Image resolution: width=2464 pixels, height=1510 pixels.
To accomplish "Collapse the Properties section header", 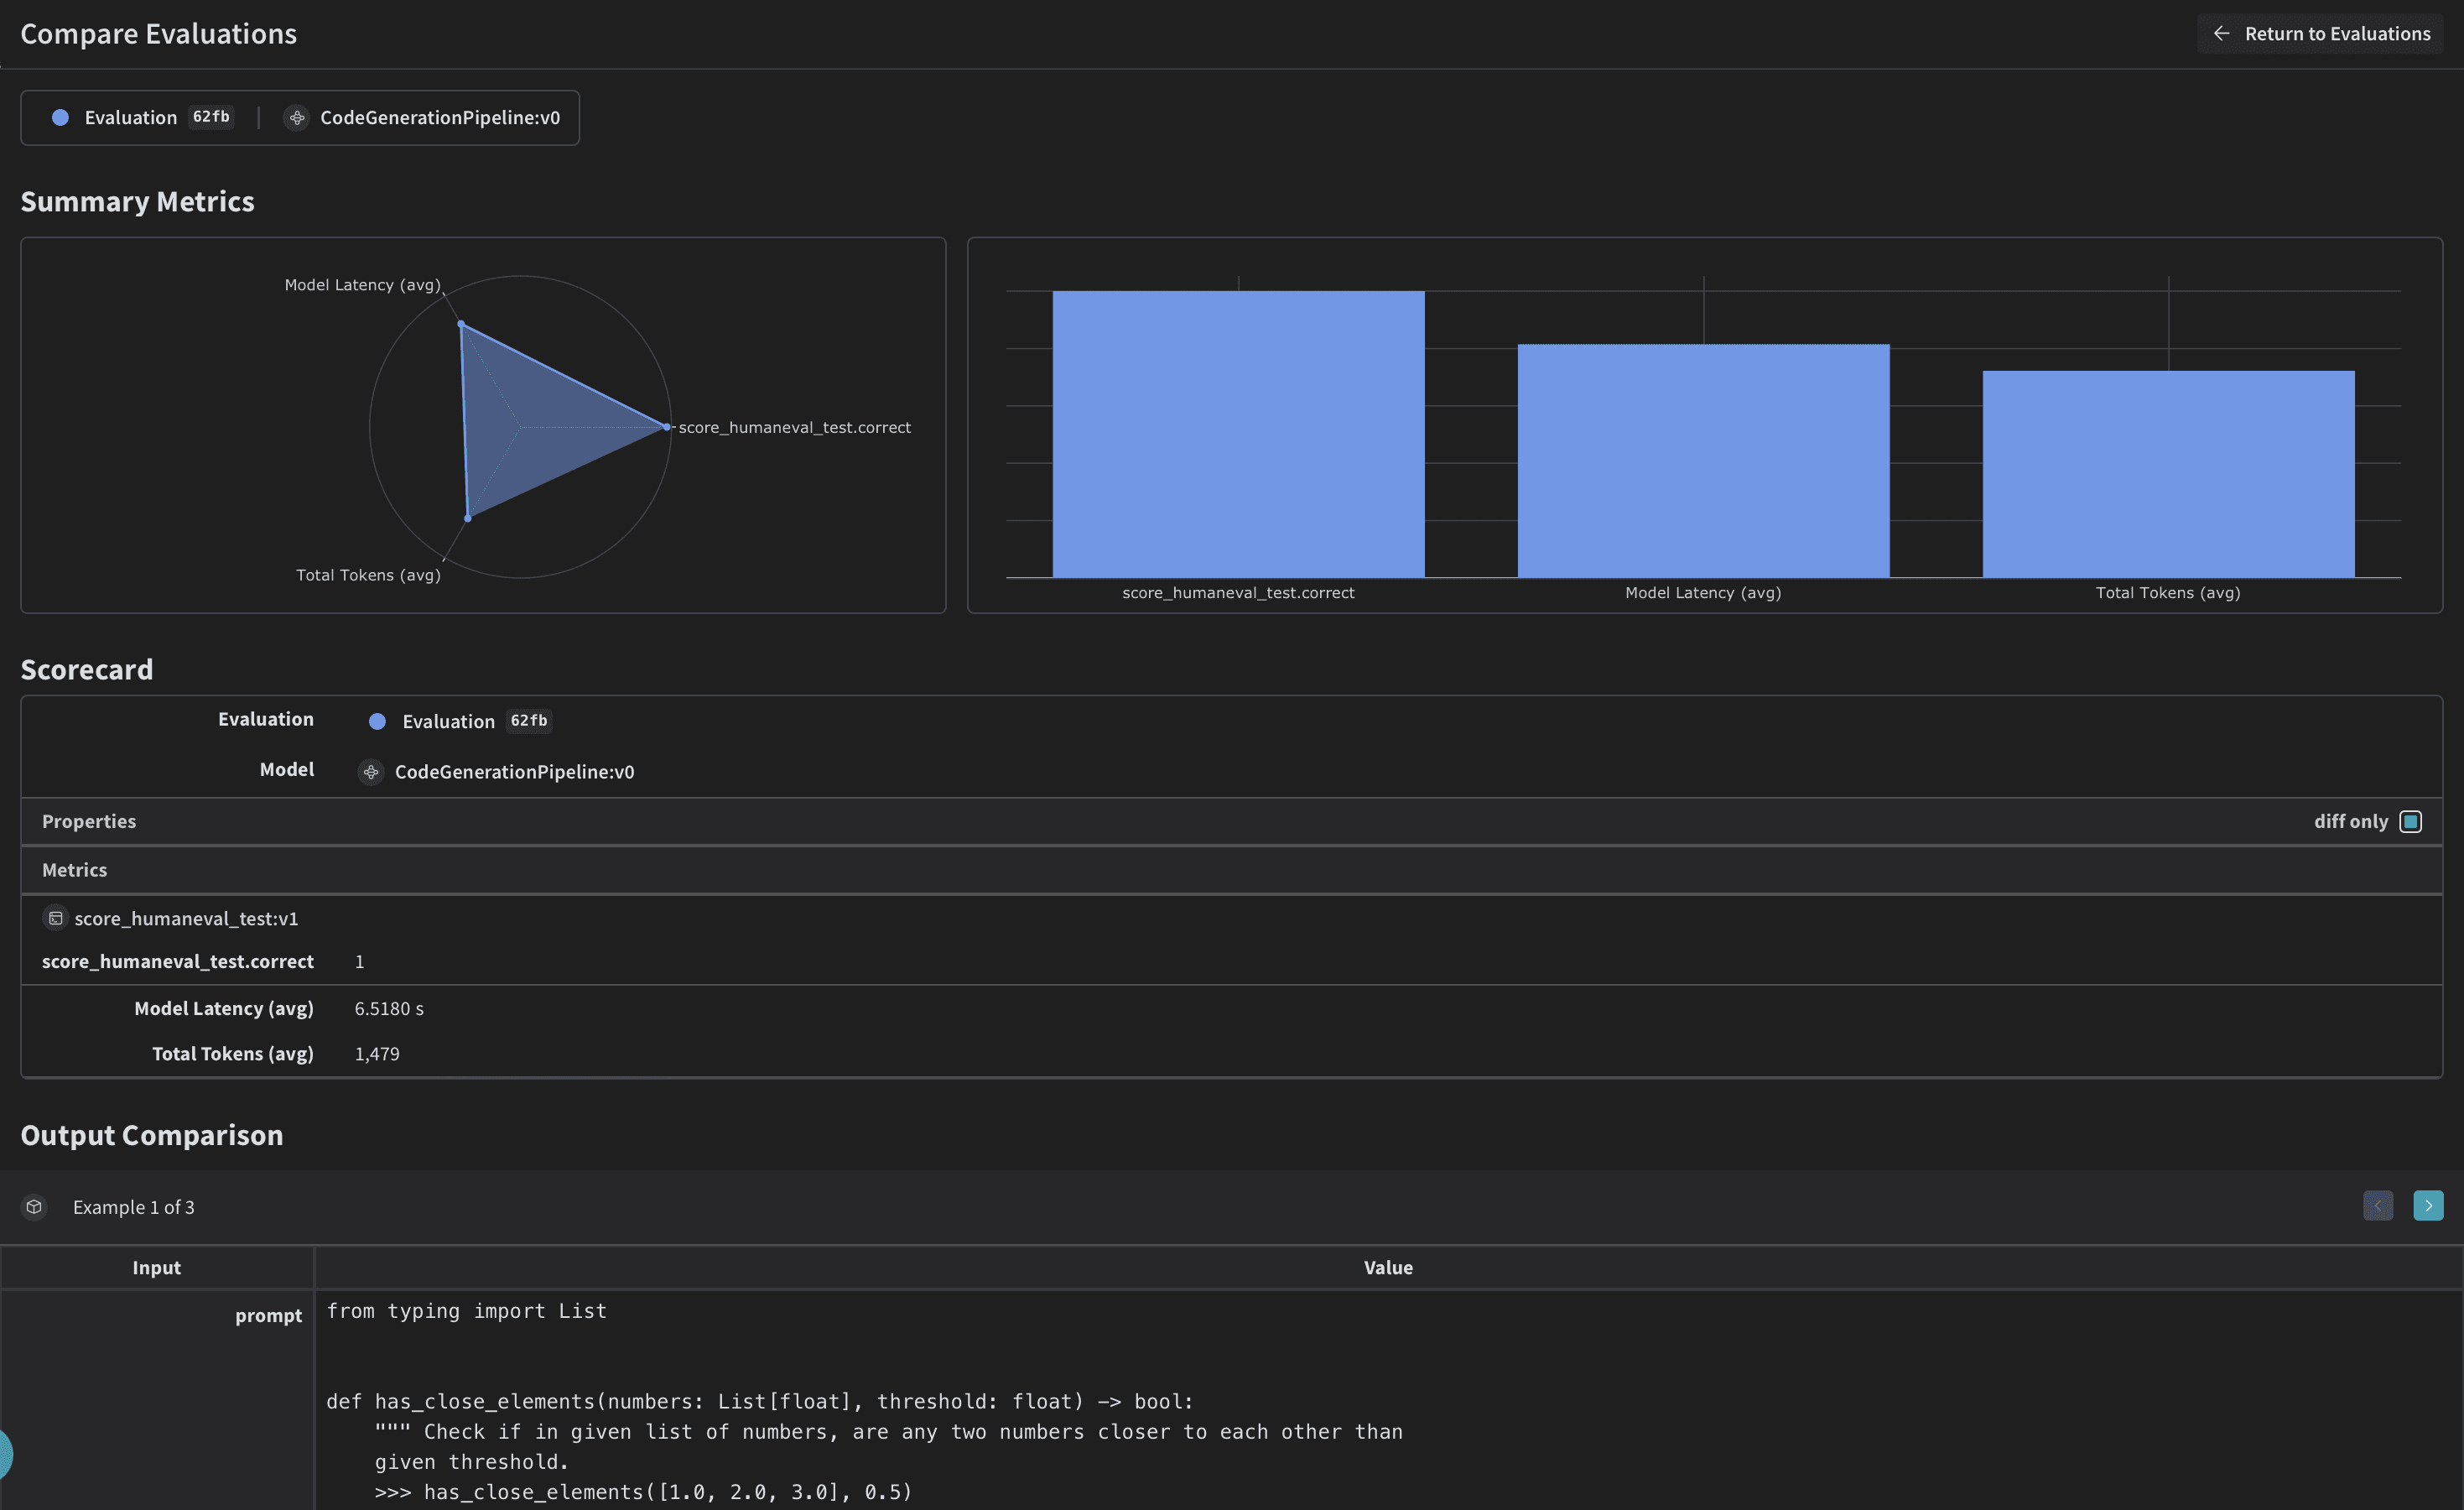I will tap(1231, 822).
